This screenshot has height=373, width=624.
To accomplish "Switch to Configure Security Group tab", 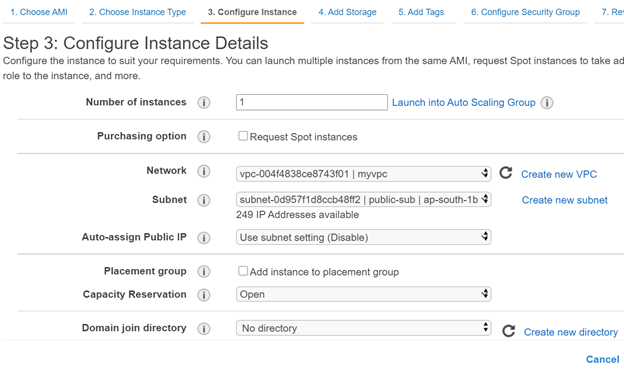I will (x=525, y=12).
